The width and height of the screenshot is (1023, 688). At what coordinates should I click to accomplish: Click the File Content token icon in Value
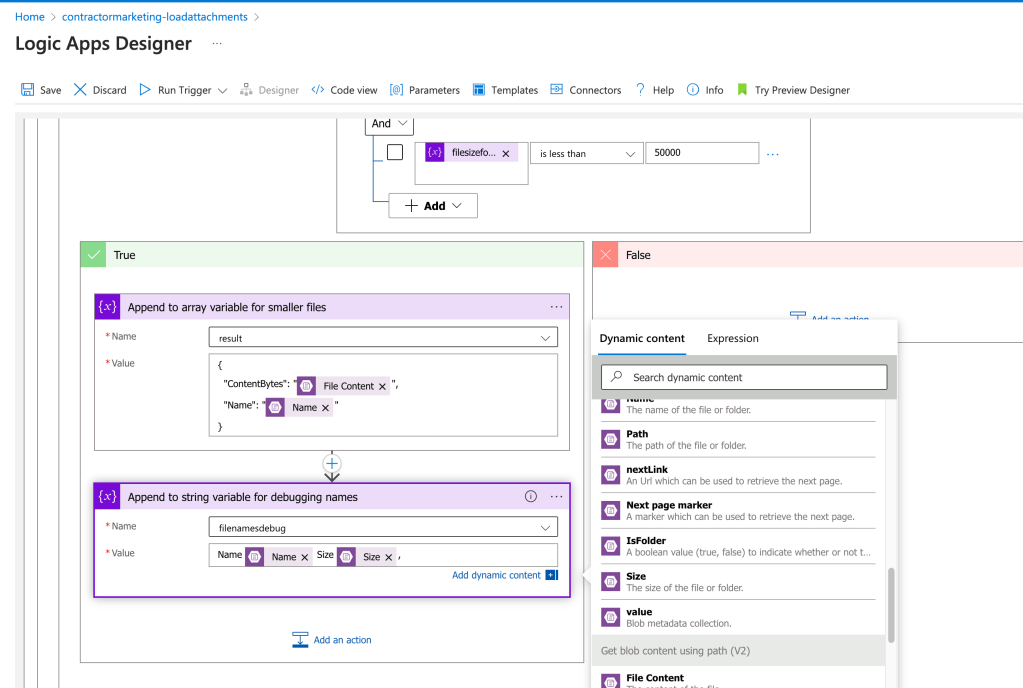coord(306,386)
